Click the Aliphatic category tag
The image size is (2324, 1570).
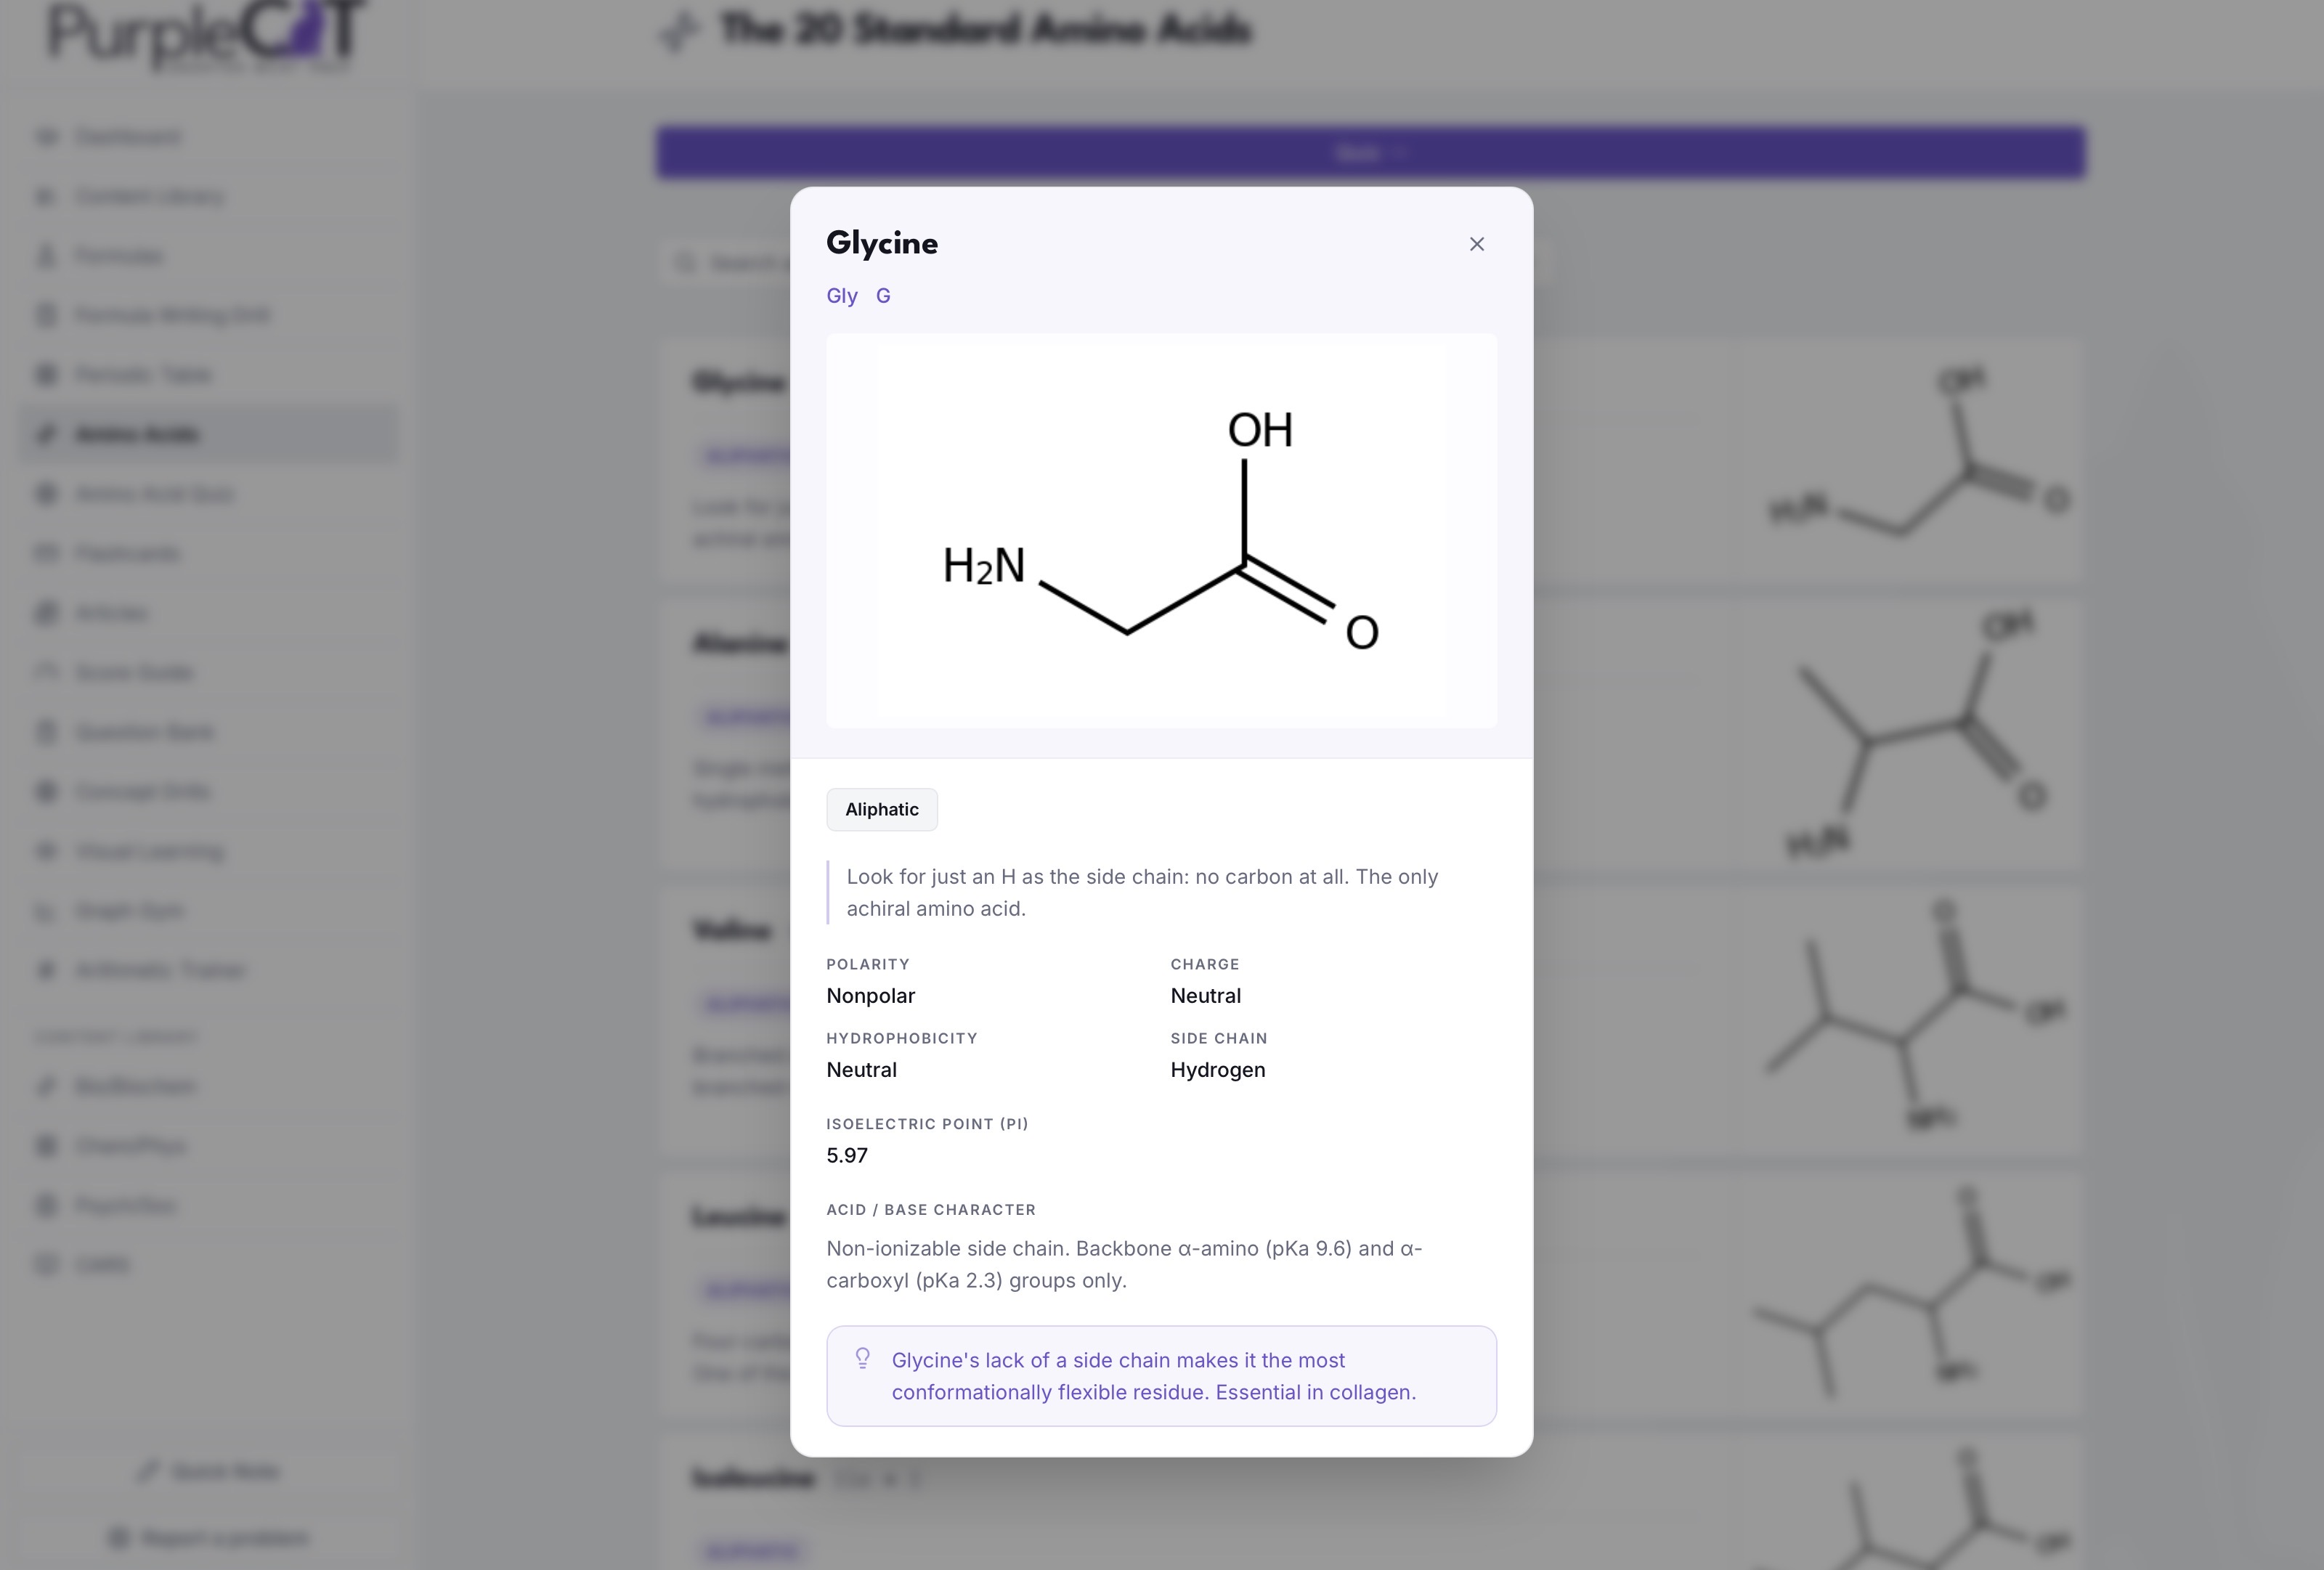click(881, 809)
